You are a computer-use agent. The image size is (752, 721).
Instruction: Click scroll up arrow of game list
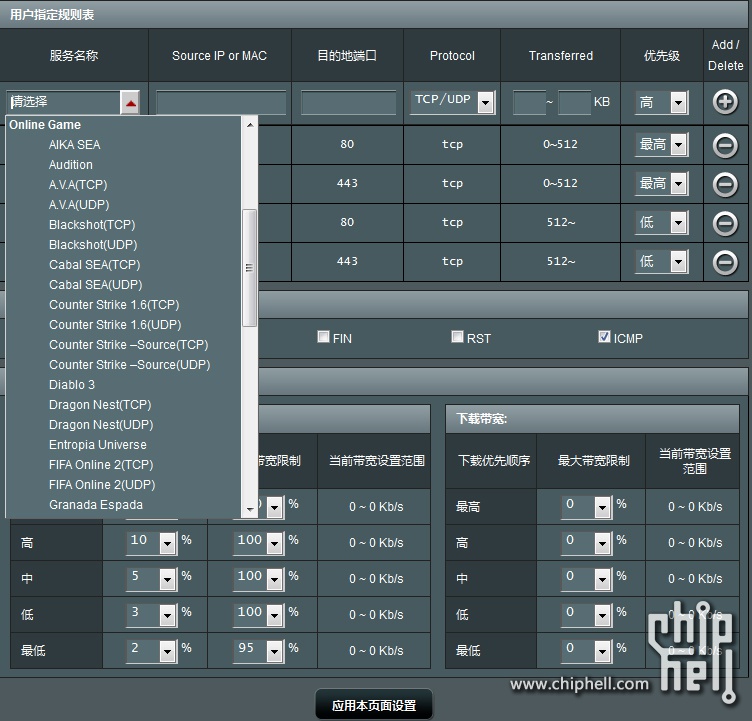coord(250,125)
